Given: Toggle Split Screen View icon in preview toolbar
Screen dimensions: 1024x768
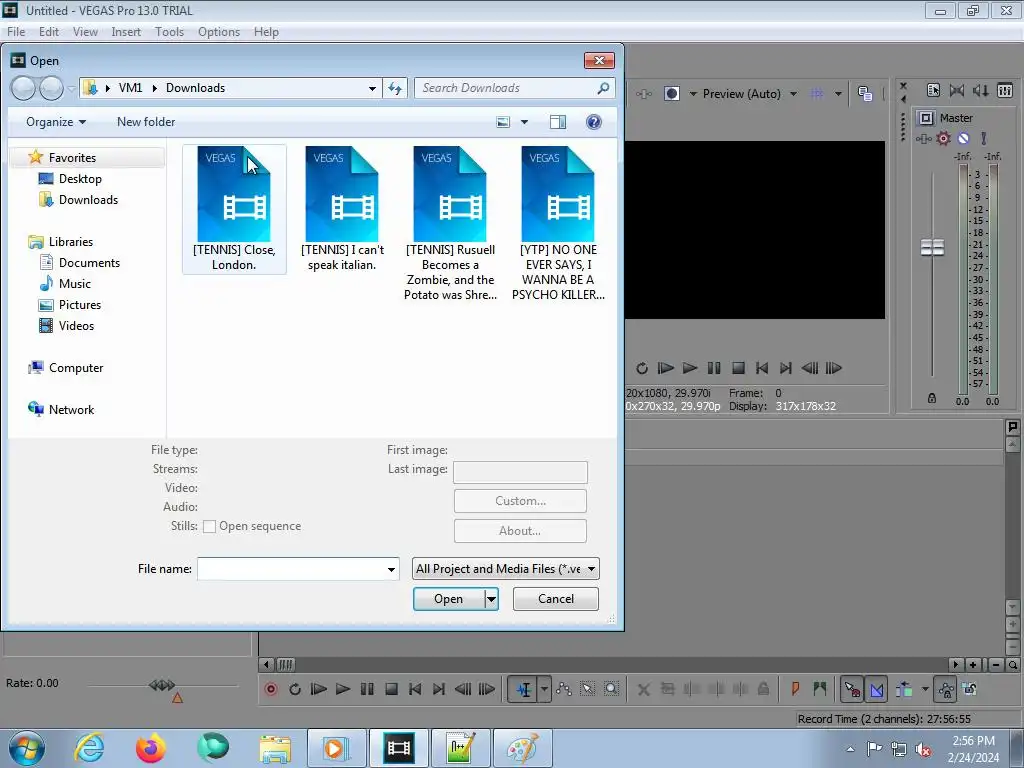Looking at the screenshot, I should [x=671, y=94].
